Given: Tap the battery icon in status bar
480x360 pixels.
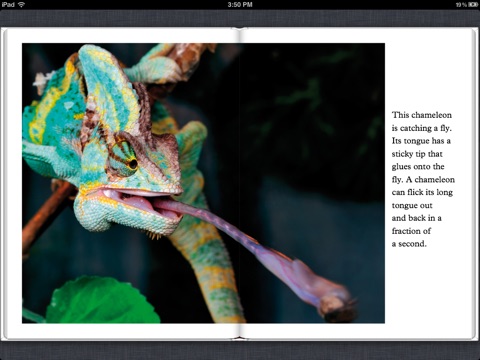Looking at the screenshot, I should click(473, 5).
